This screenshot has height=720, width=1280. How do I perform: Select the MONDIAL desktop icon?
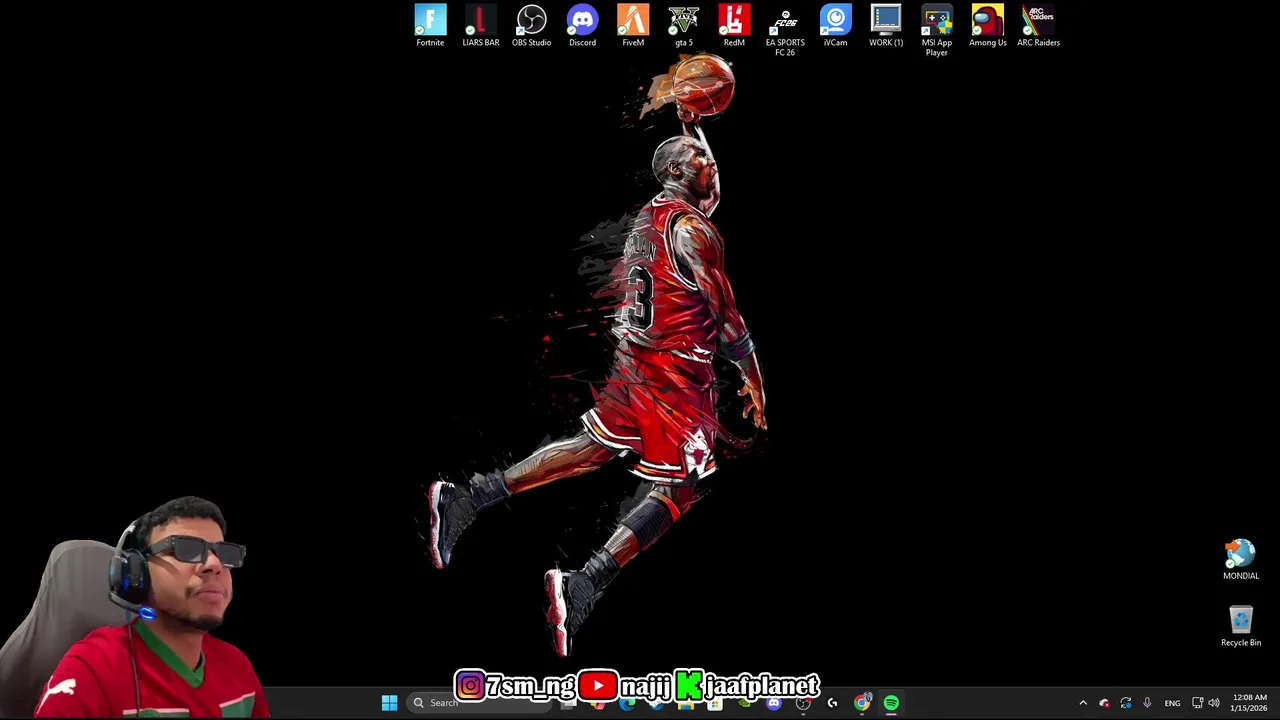point(1241,560)
